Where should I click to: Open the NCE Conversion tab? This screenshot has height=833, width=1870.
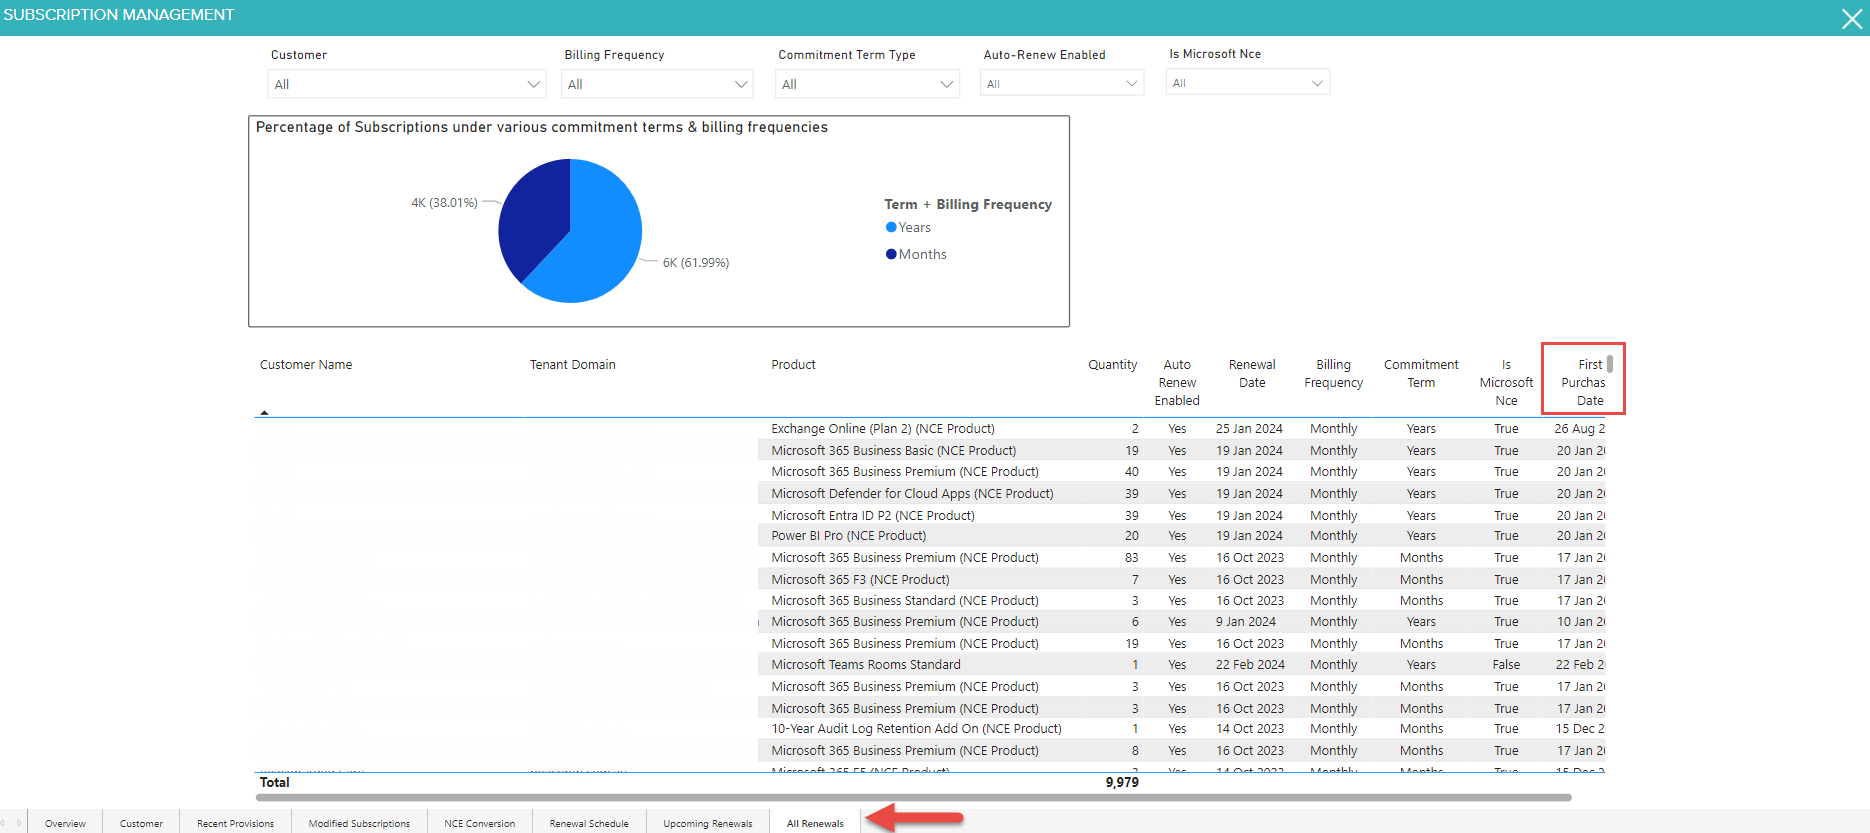pyautogui.click(x=479, y=823)
